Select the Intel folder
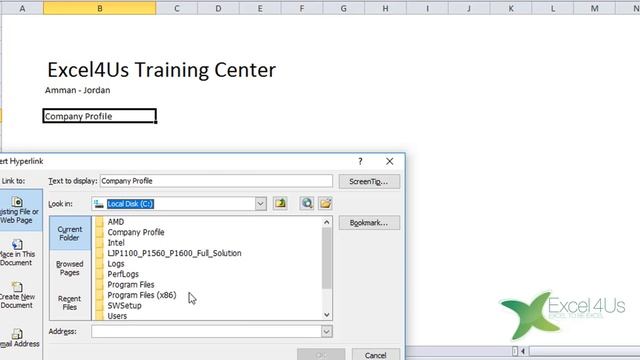640x360 pixels. click(x=116, y=243)
